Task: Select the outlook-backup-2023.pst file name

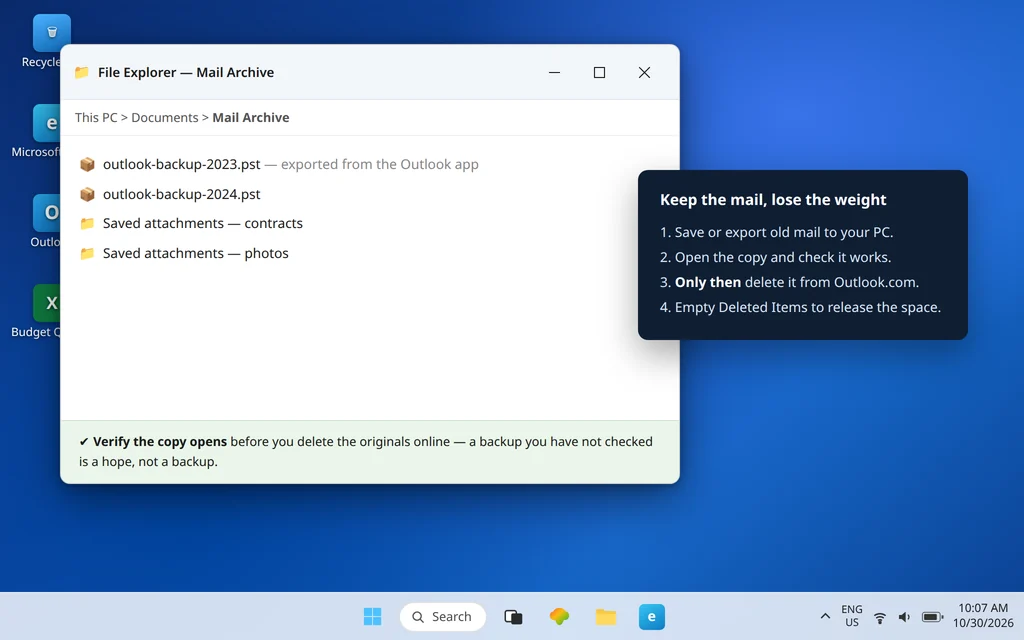Action: (x=182, y=164)
